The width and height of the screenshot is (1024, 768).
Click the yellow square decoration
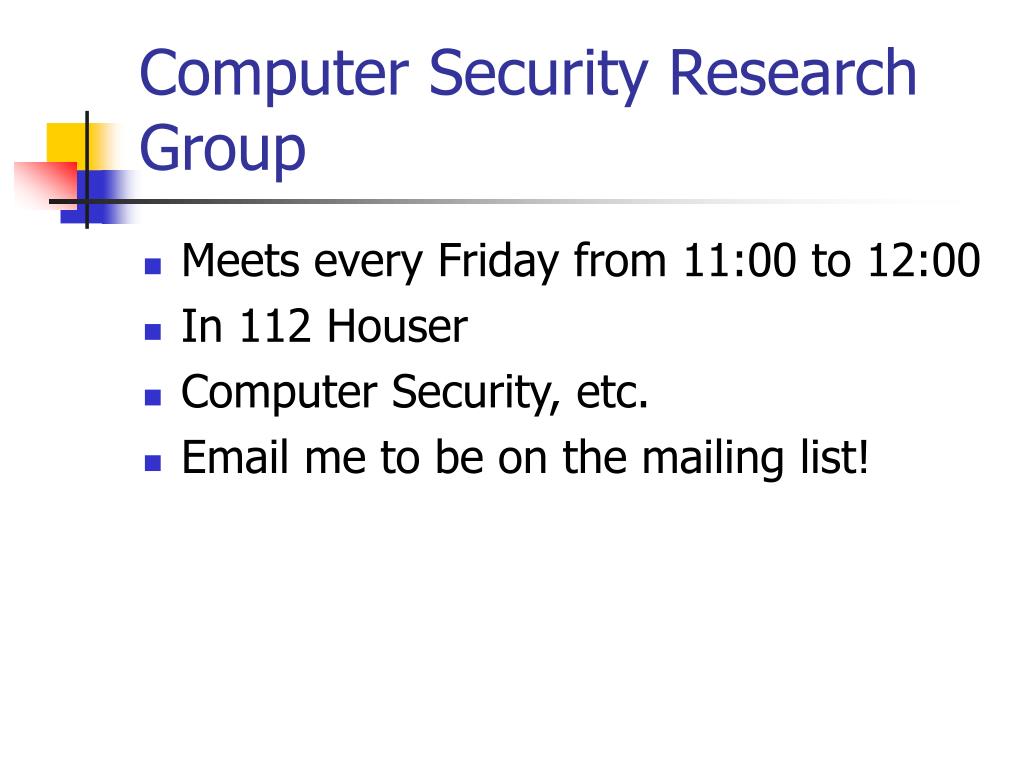[65, 142]
